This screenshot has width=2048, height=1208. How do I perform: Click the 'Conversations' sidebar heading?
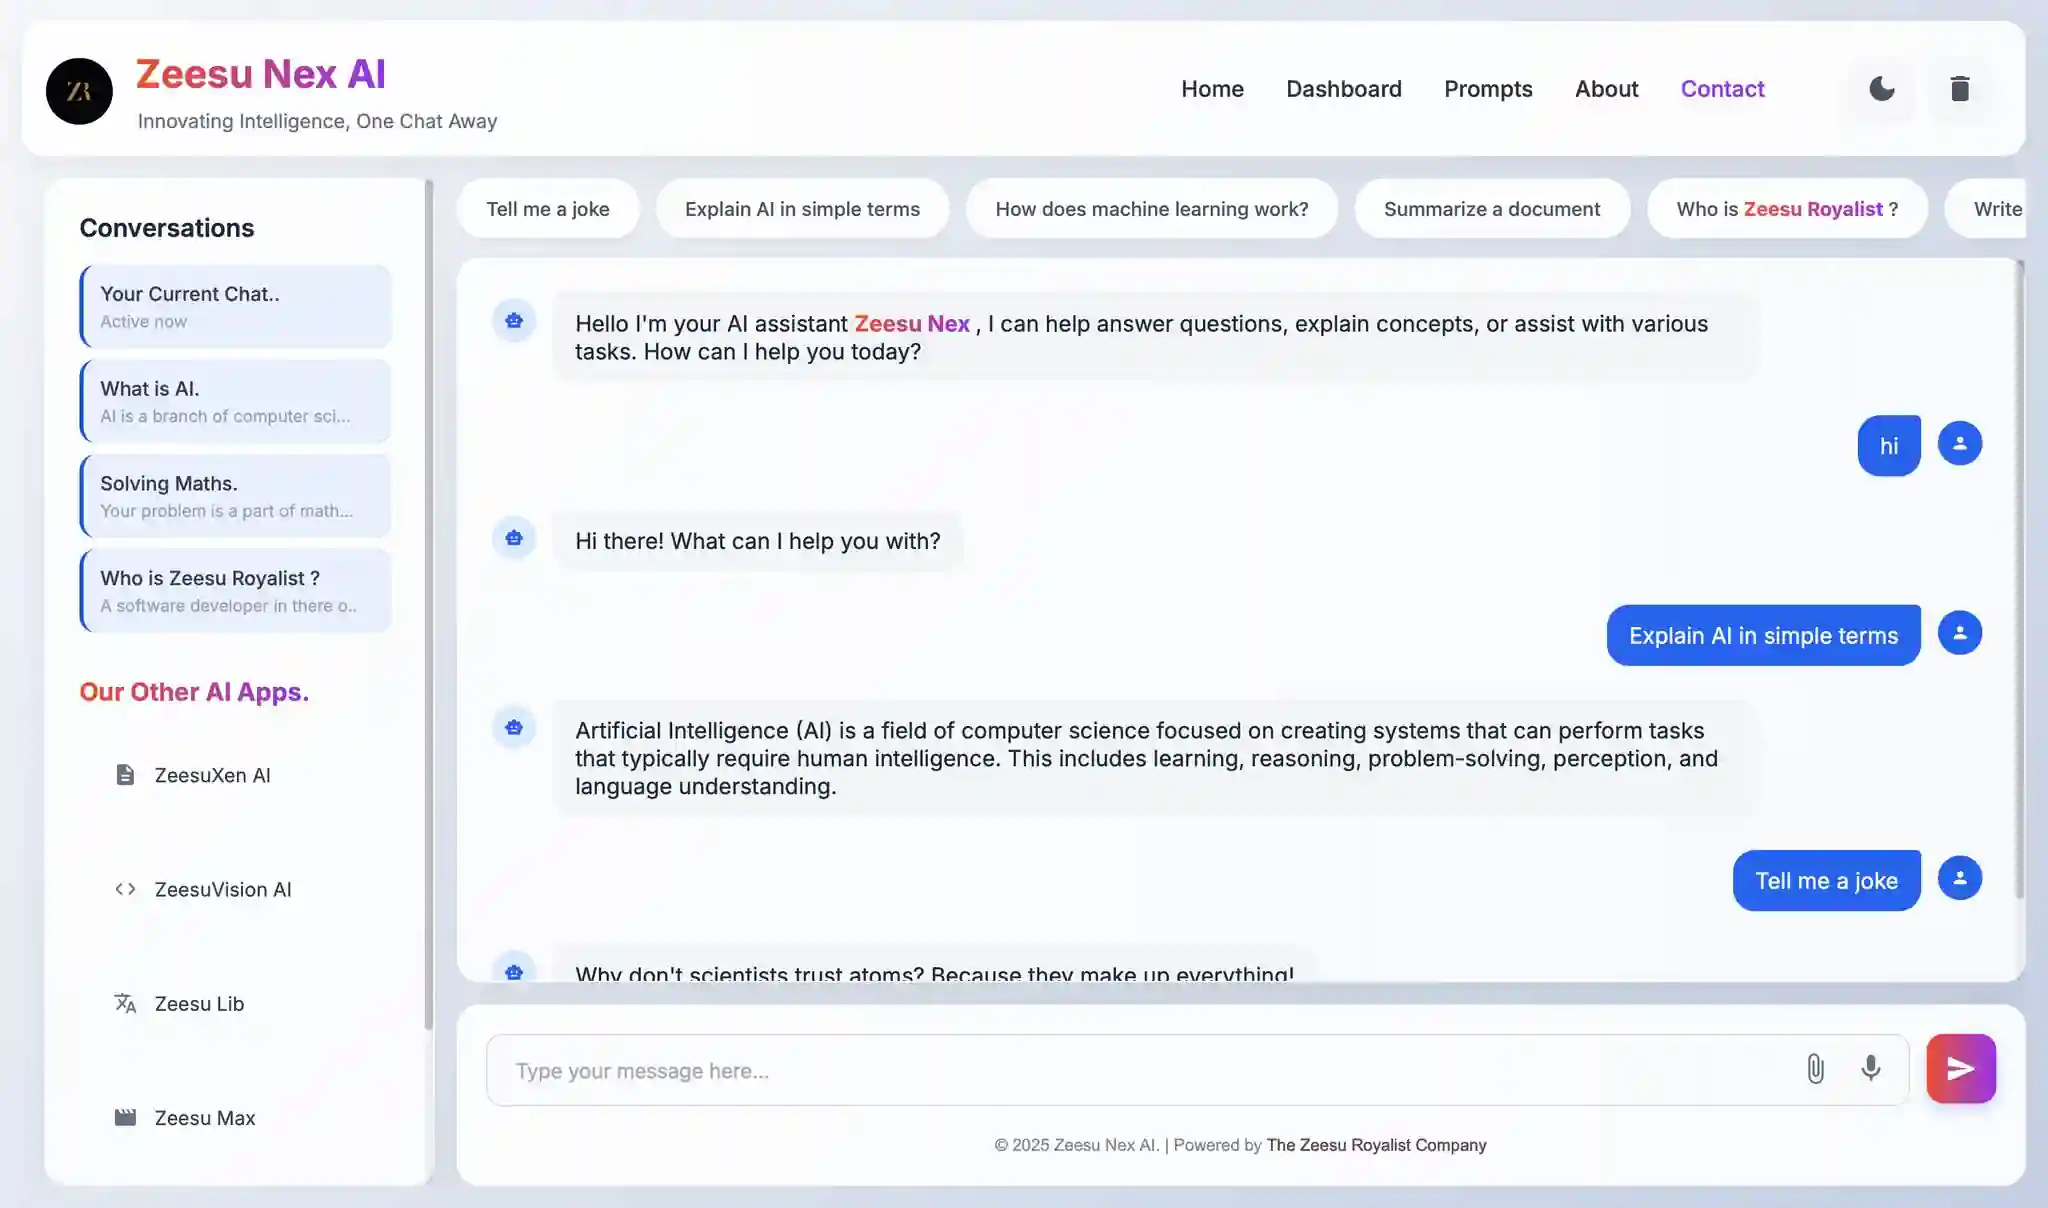pyautogui.click(x=167, y=228)
